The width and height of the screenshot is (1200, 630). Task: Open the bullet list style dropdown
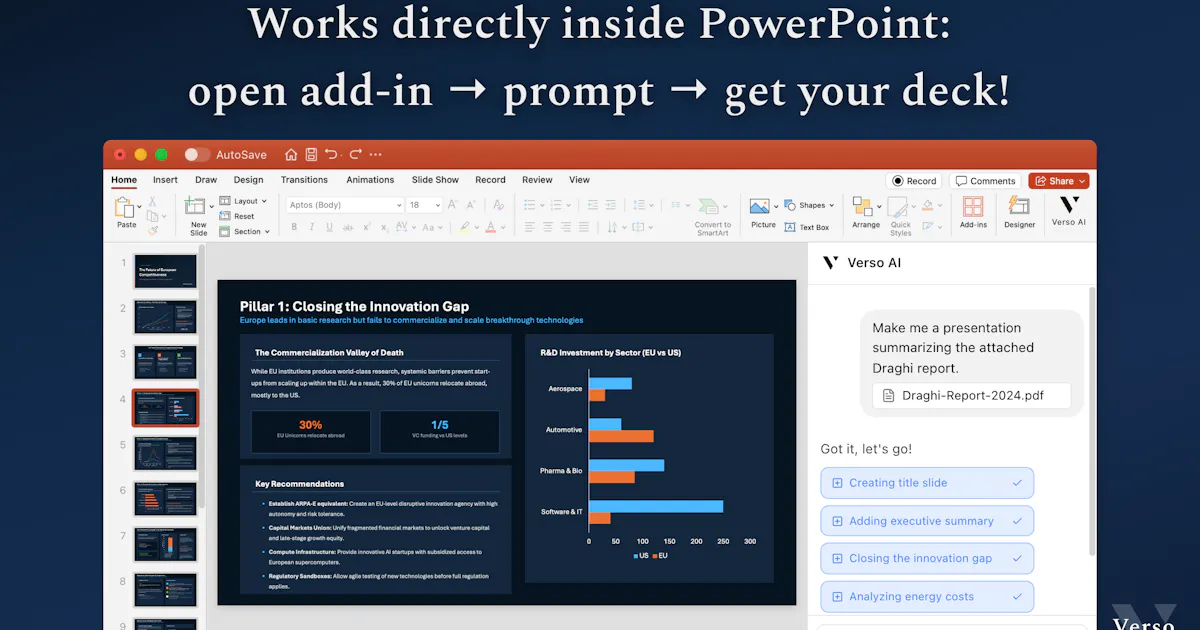pos(543,205)
